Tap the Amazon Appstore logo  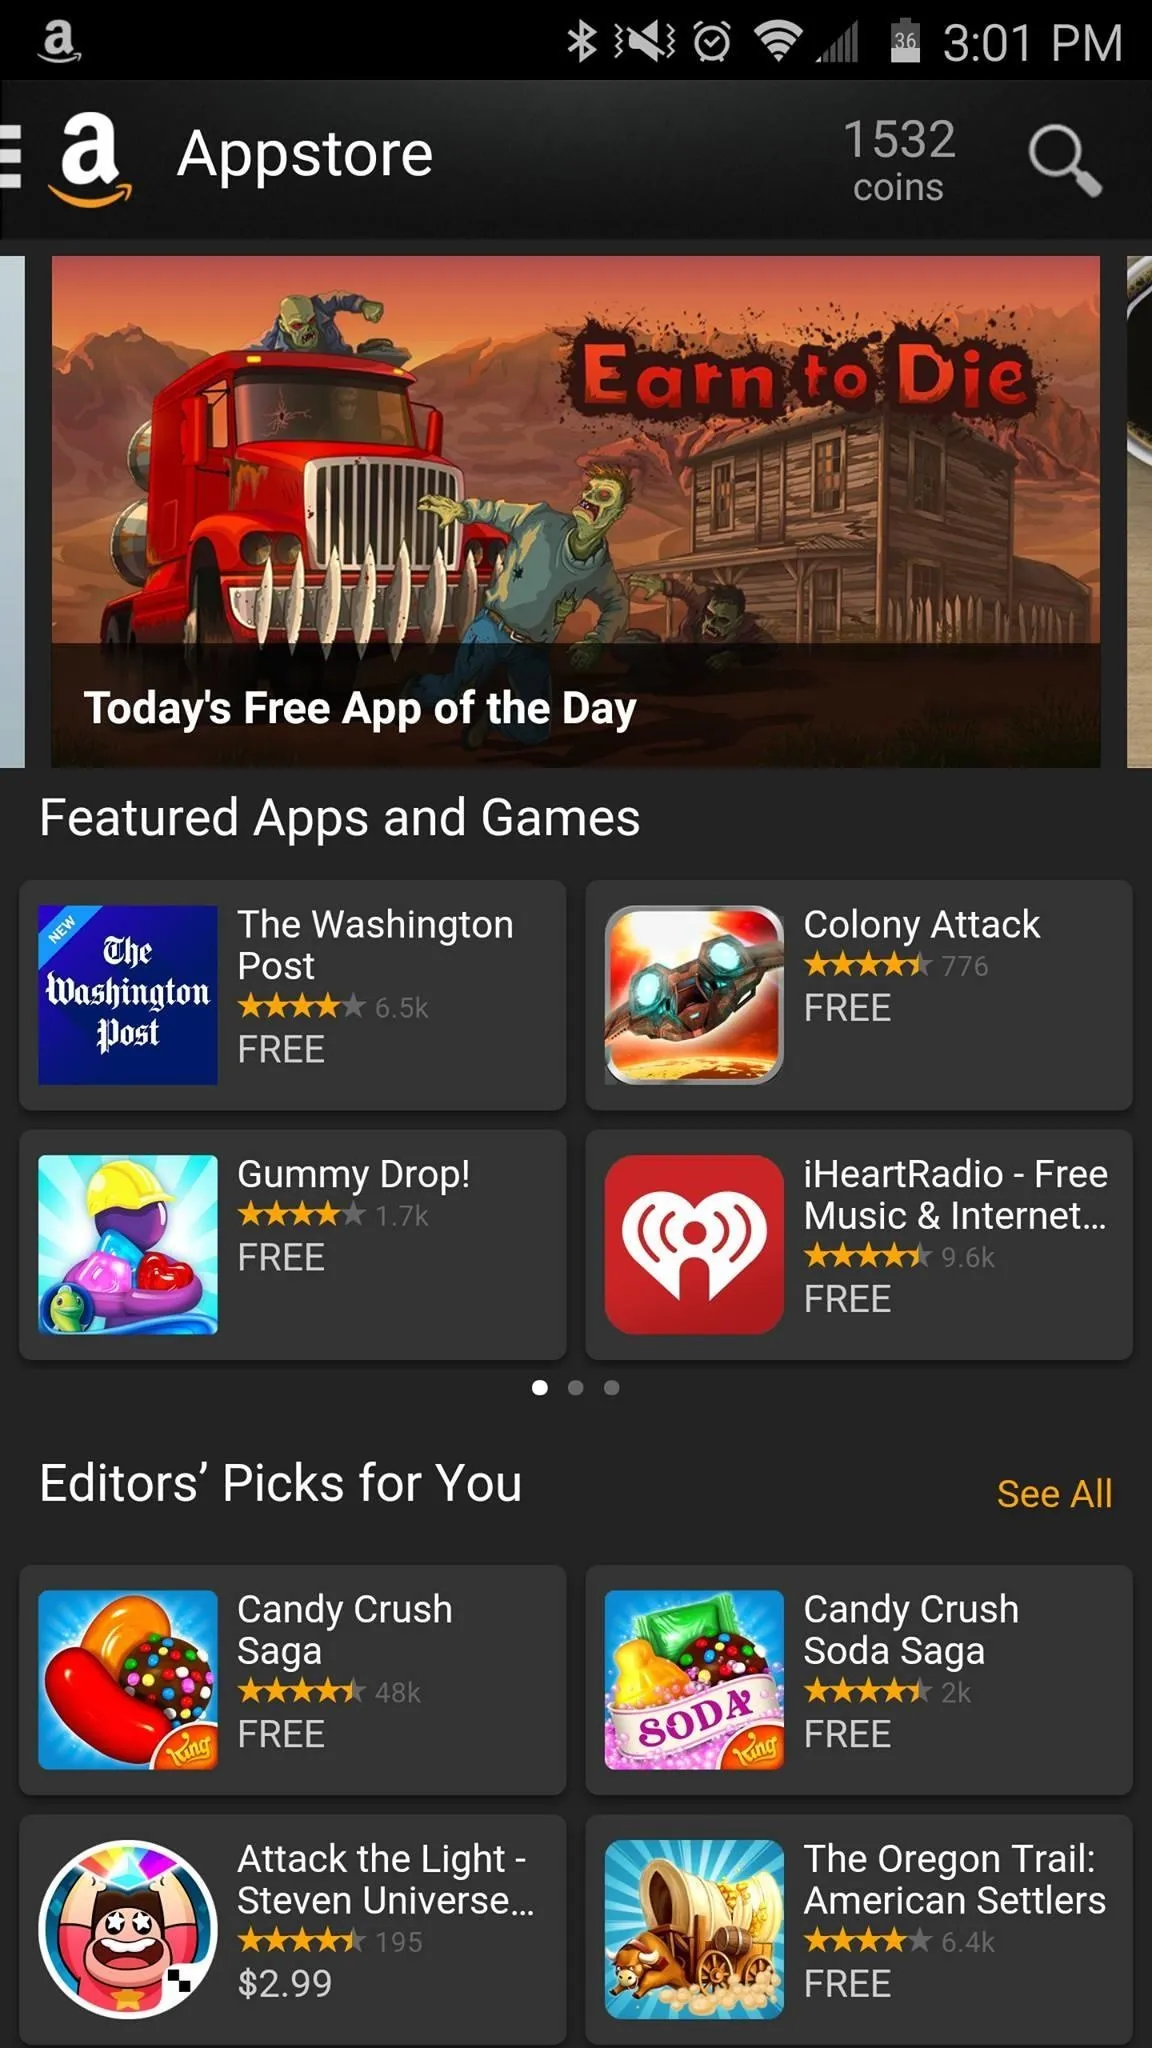point(92,160)
